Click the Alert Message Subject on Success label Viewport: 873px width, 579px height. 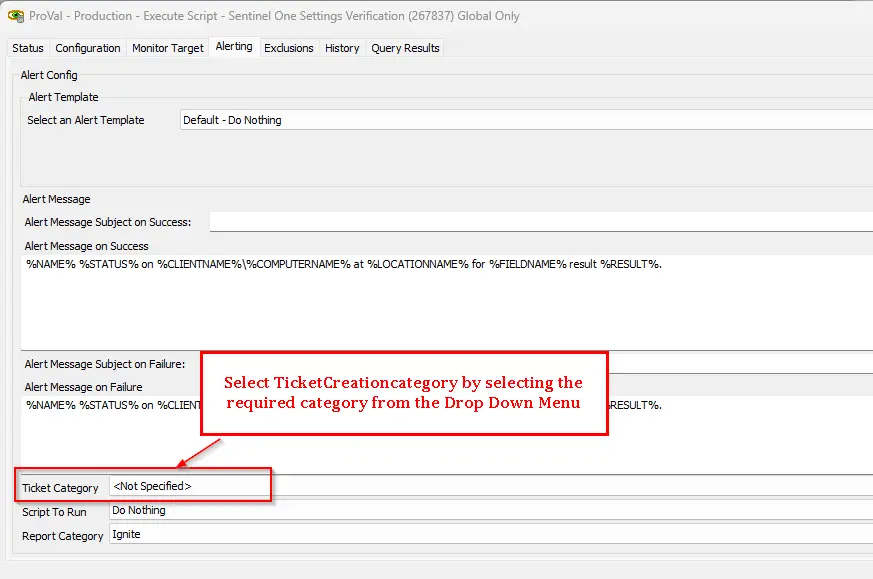coord(107,222)
